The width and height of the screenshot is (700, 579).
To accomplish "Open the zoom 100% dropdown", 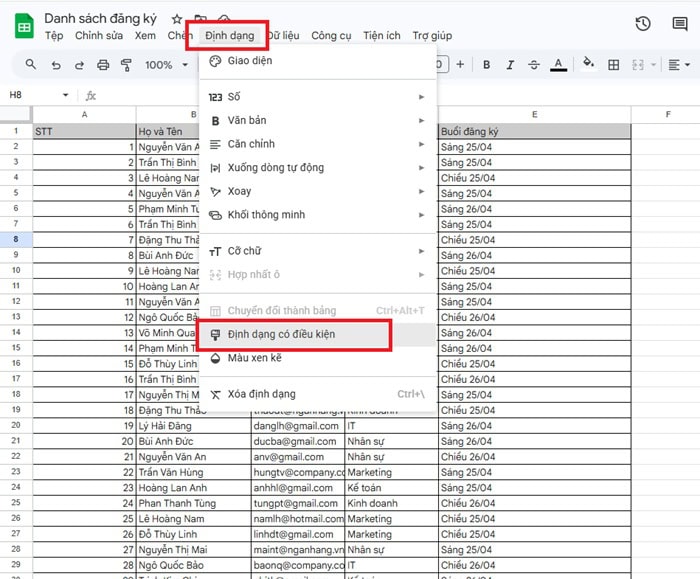I will 166,65.
